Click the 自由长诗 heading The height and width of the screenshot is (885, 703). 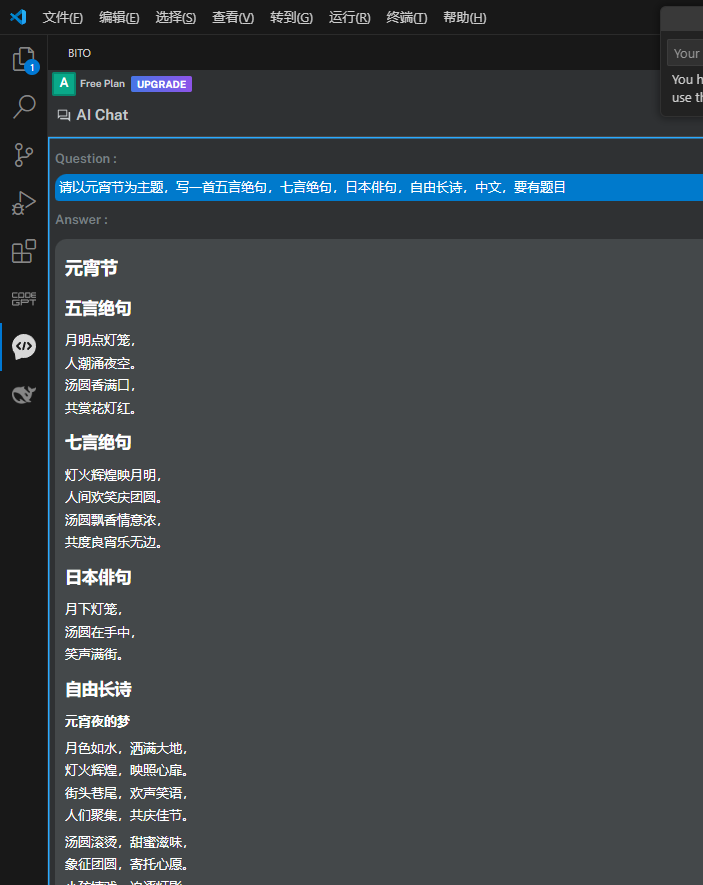click(98, 689)
